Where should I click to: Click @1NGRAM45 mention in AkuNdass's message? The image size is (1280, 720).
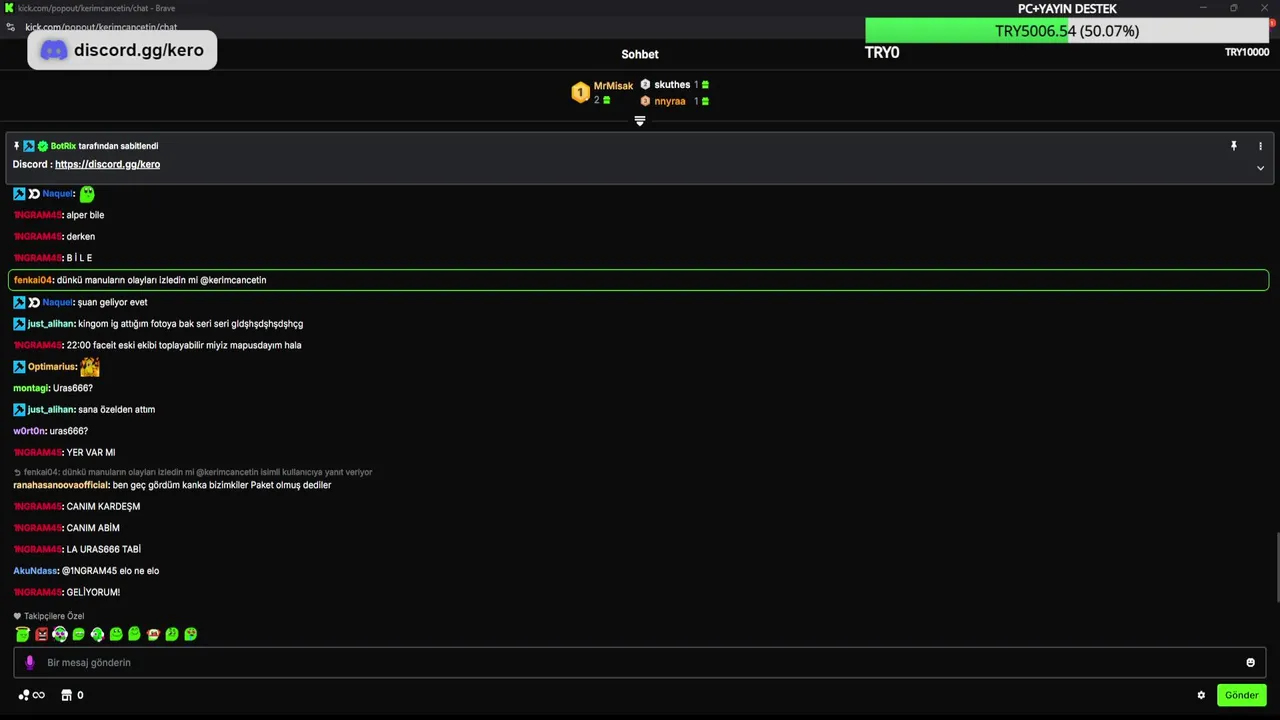pos(89,571)
